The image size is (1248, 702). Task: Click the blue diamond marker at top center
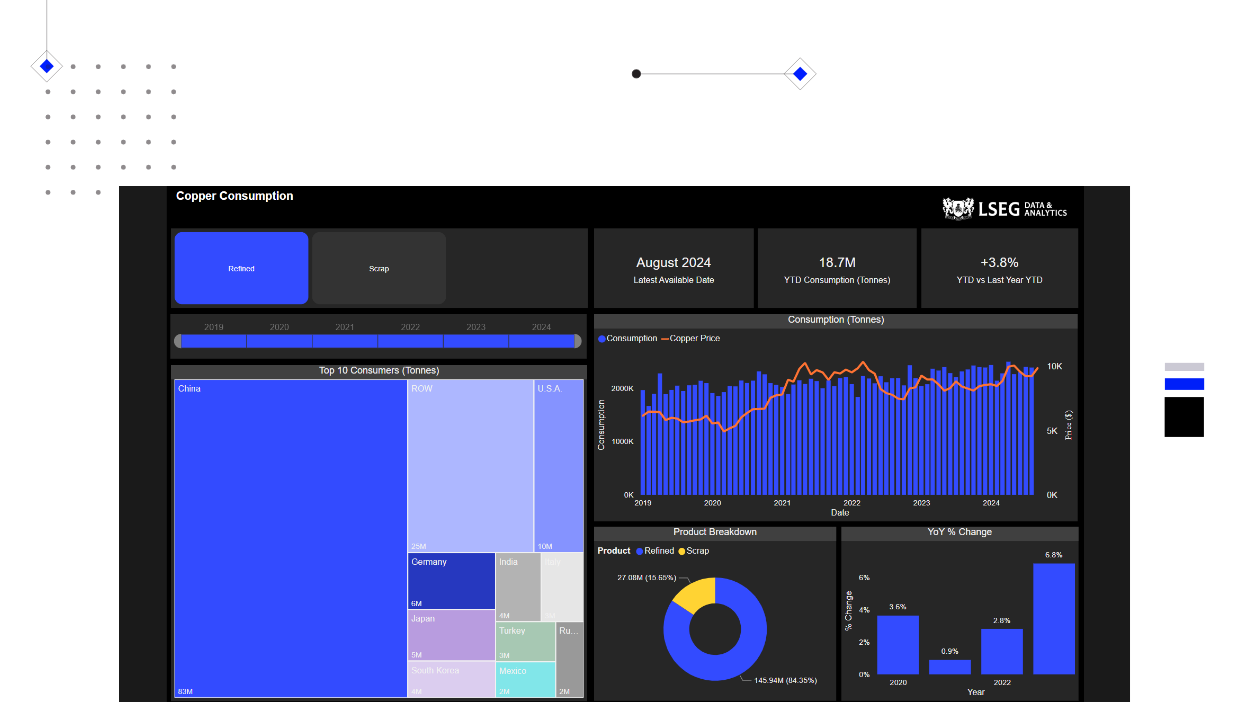coord(799,73)
